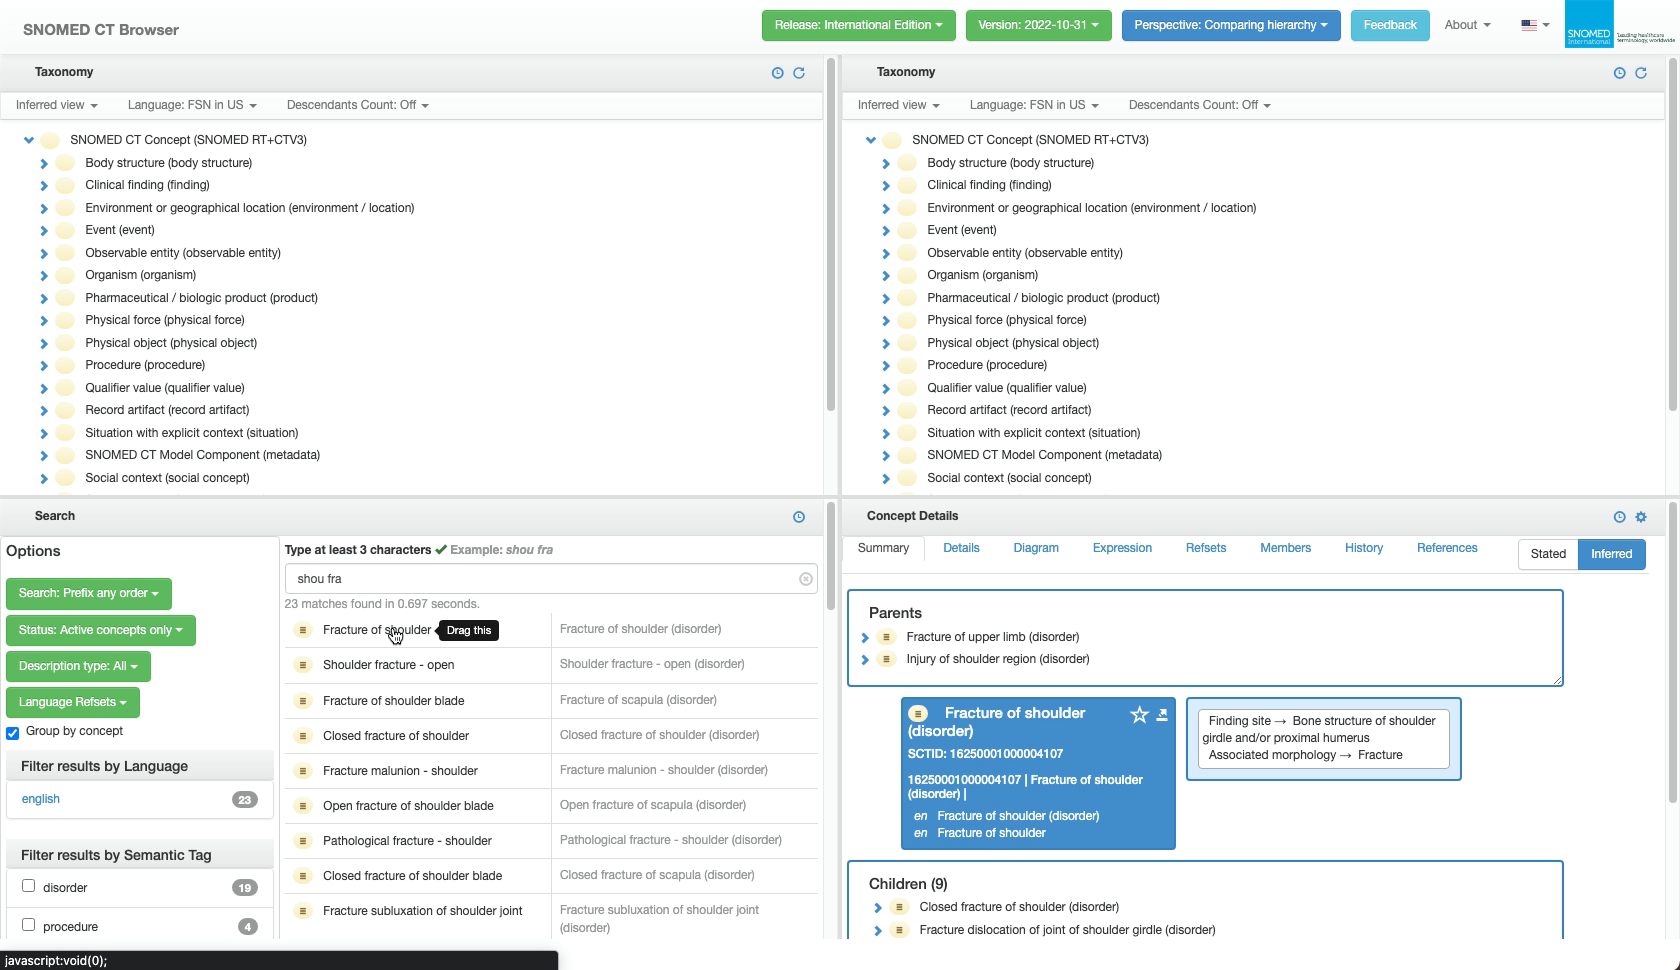Switch to the Members tab

pyautogui.click(x=1285, y=548)
